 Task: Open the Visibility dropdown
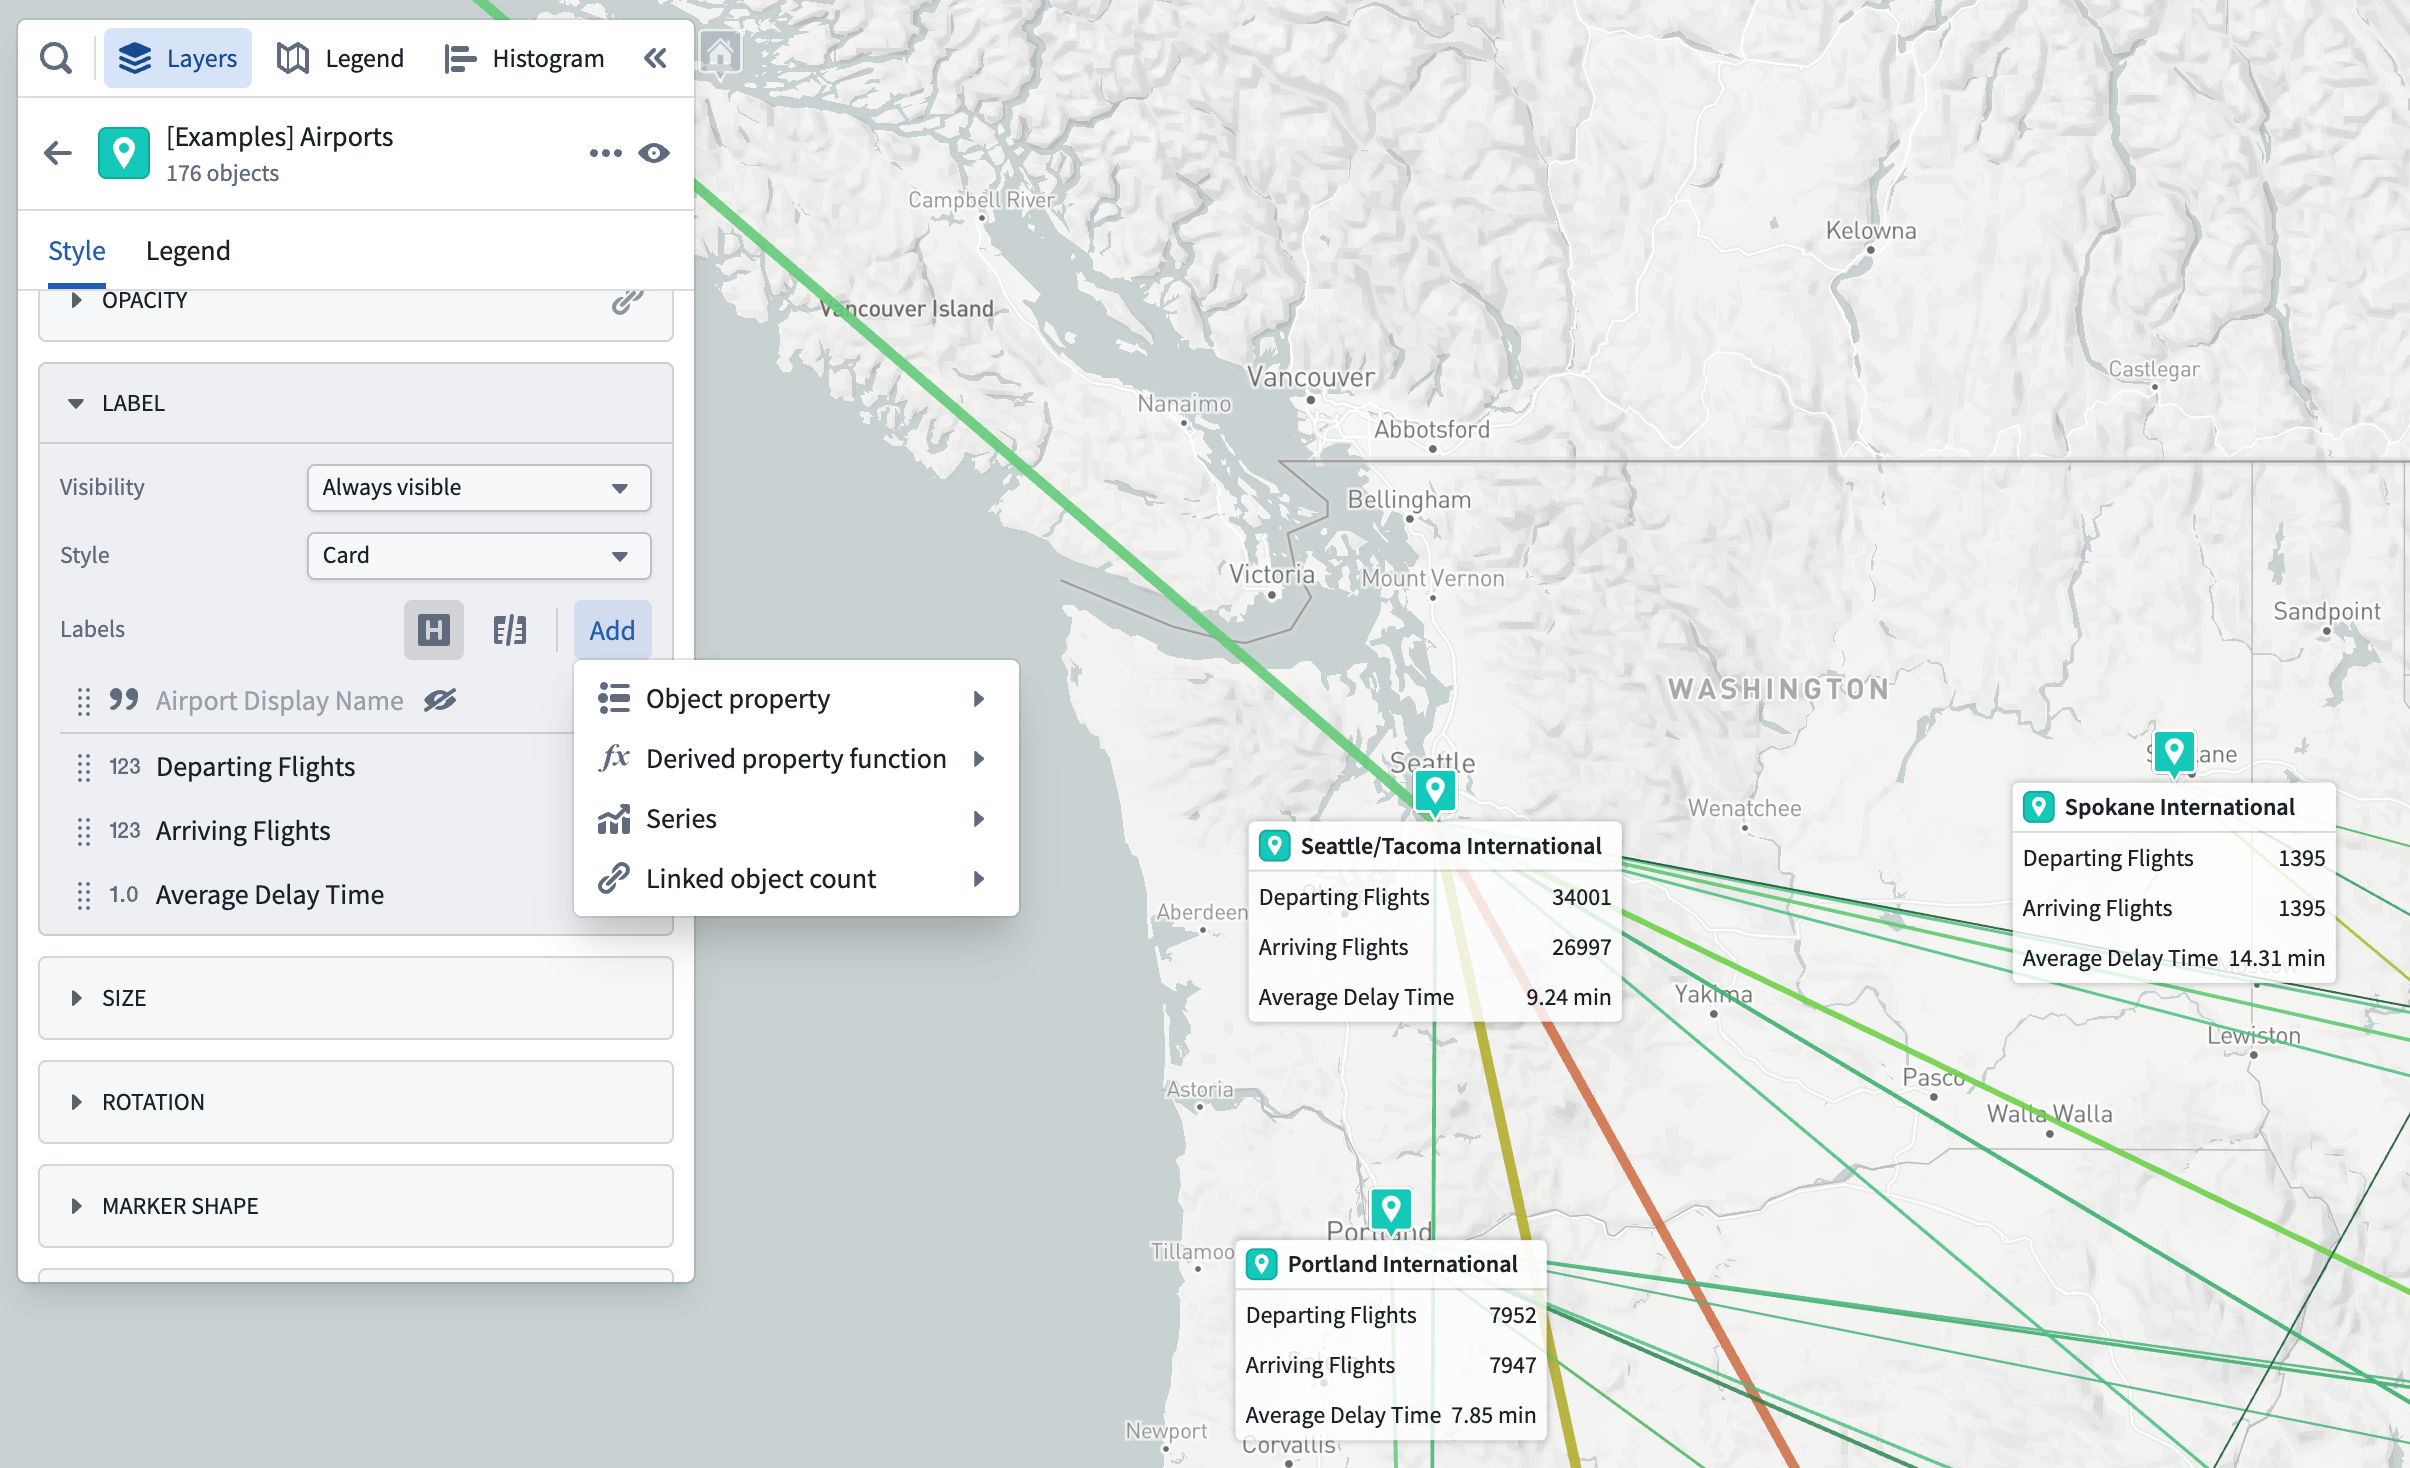pos(479,487)
